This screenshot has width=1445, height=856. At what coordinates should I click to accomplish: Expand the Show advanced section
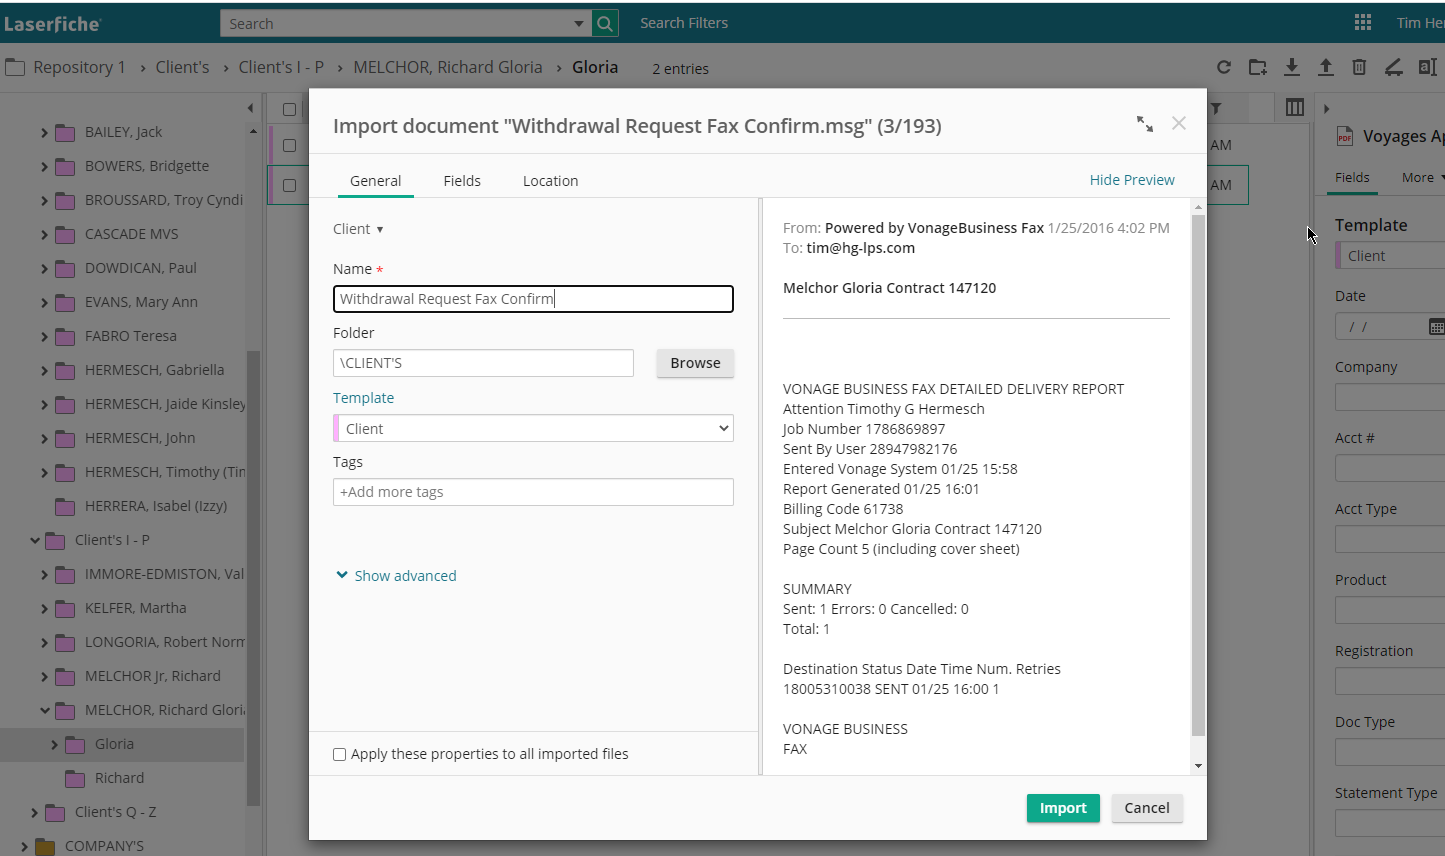pos(396,576)
